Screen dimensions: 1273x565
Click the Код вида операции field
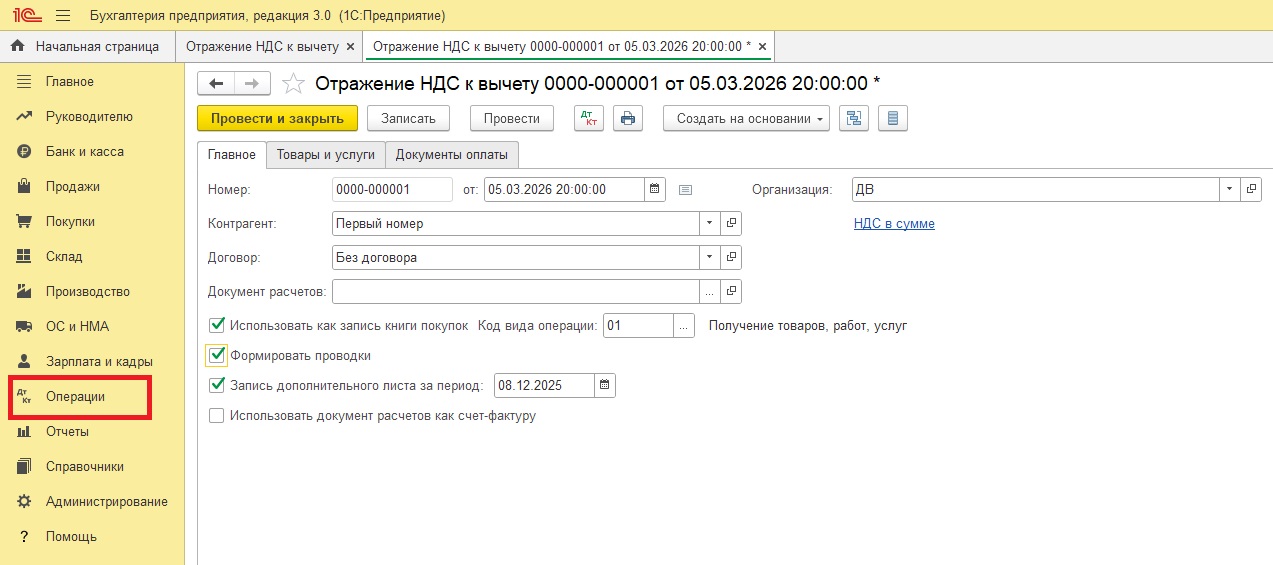[639, 325]
